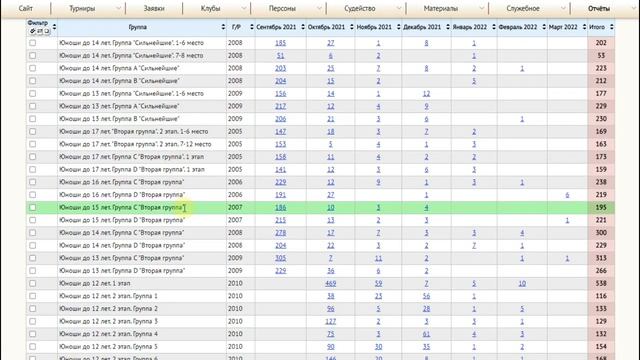Click the Группа column header
The width and height of the screenshot is (640, 360).
point(138,27)
